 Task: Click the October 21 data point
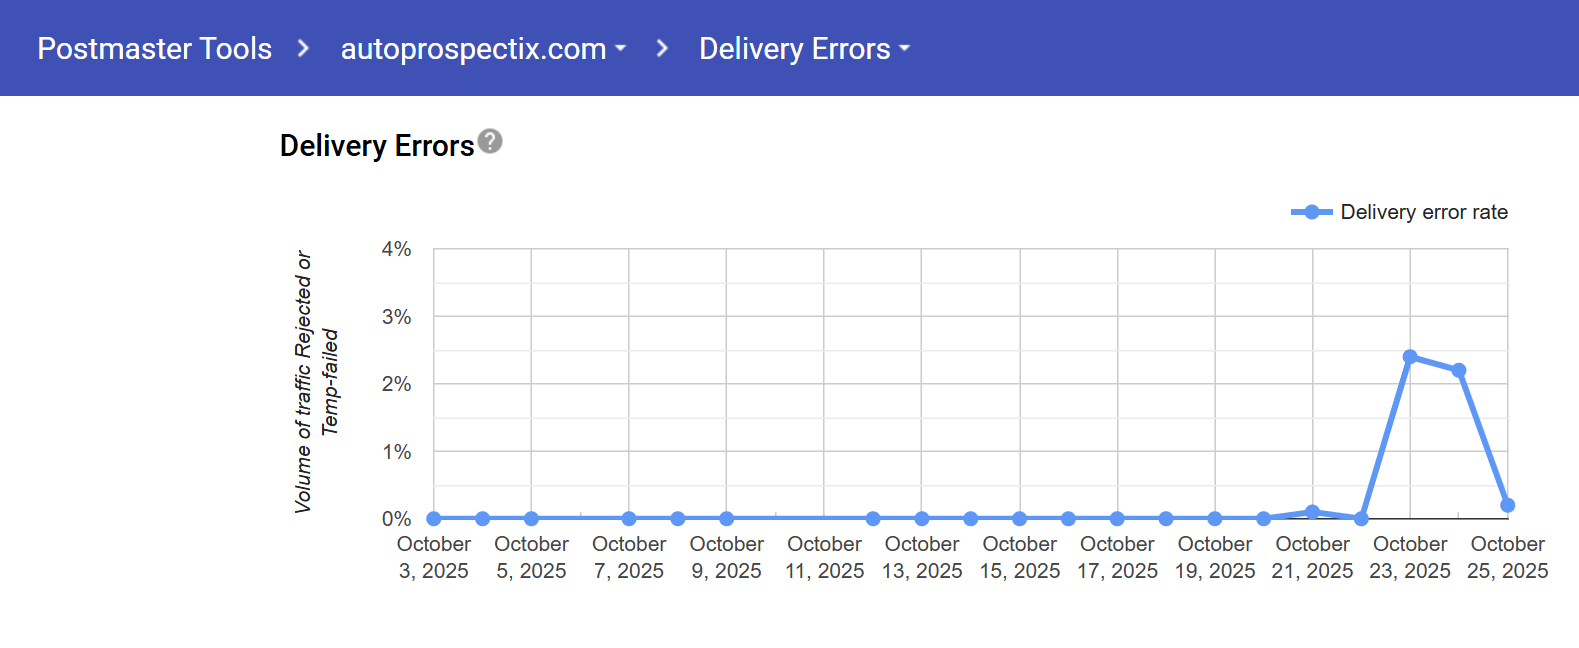[x=1313, y=512]
